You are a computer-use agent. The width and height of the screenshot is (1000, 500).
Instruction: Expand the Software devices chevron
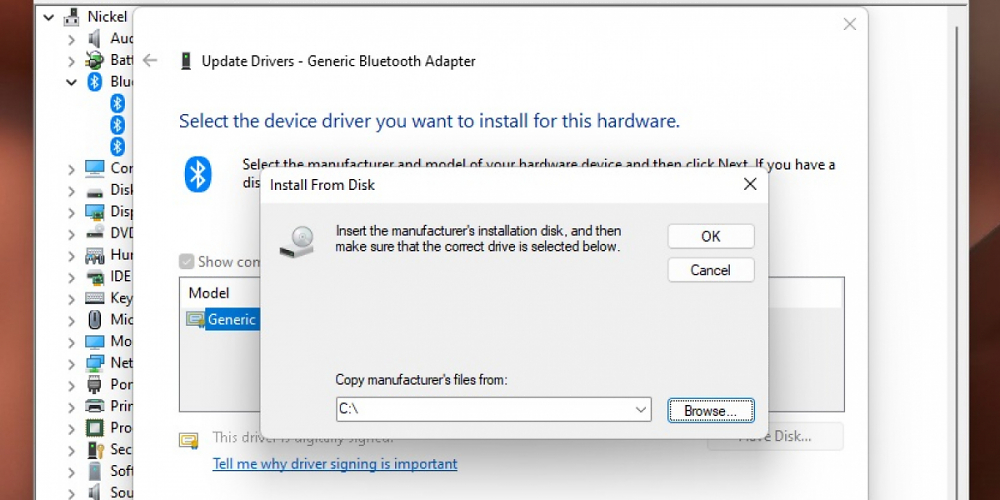point(71,473)
